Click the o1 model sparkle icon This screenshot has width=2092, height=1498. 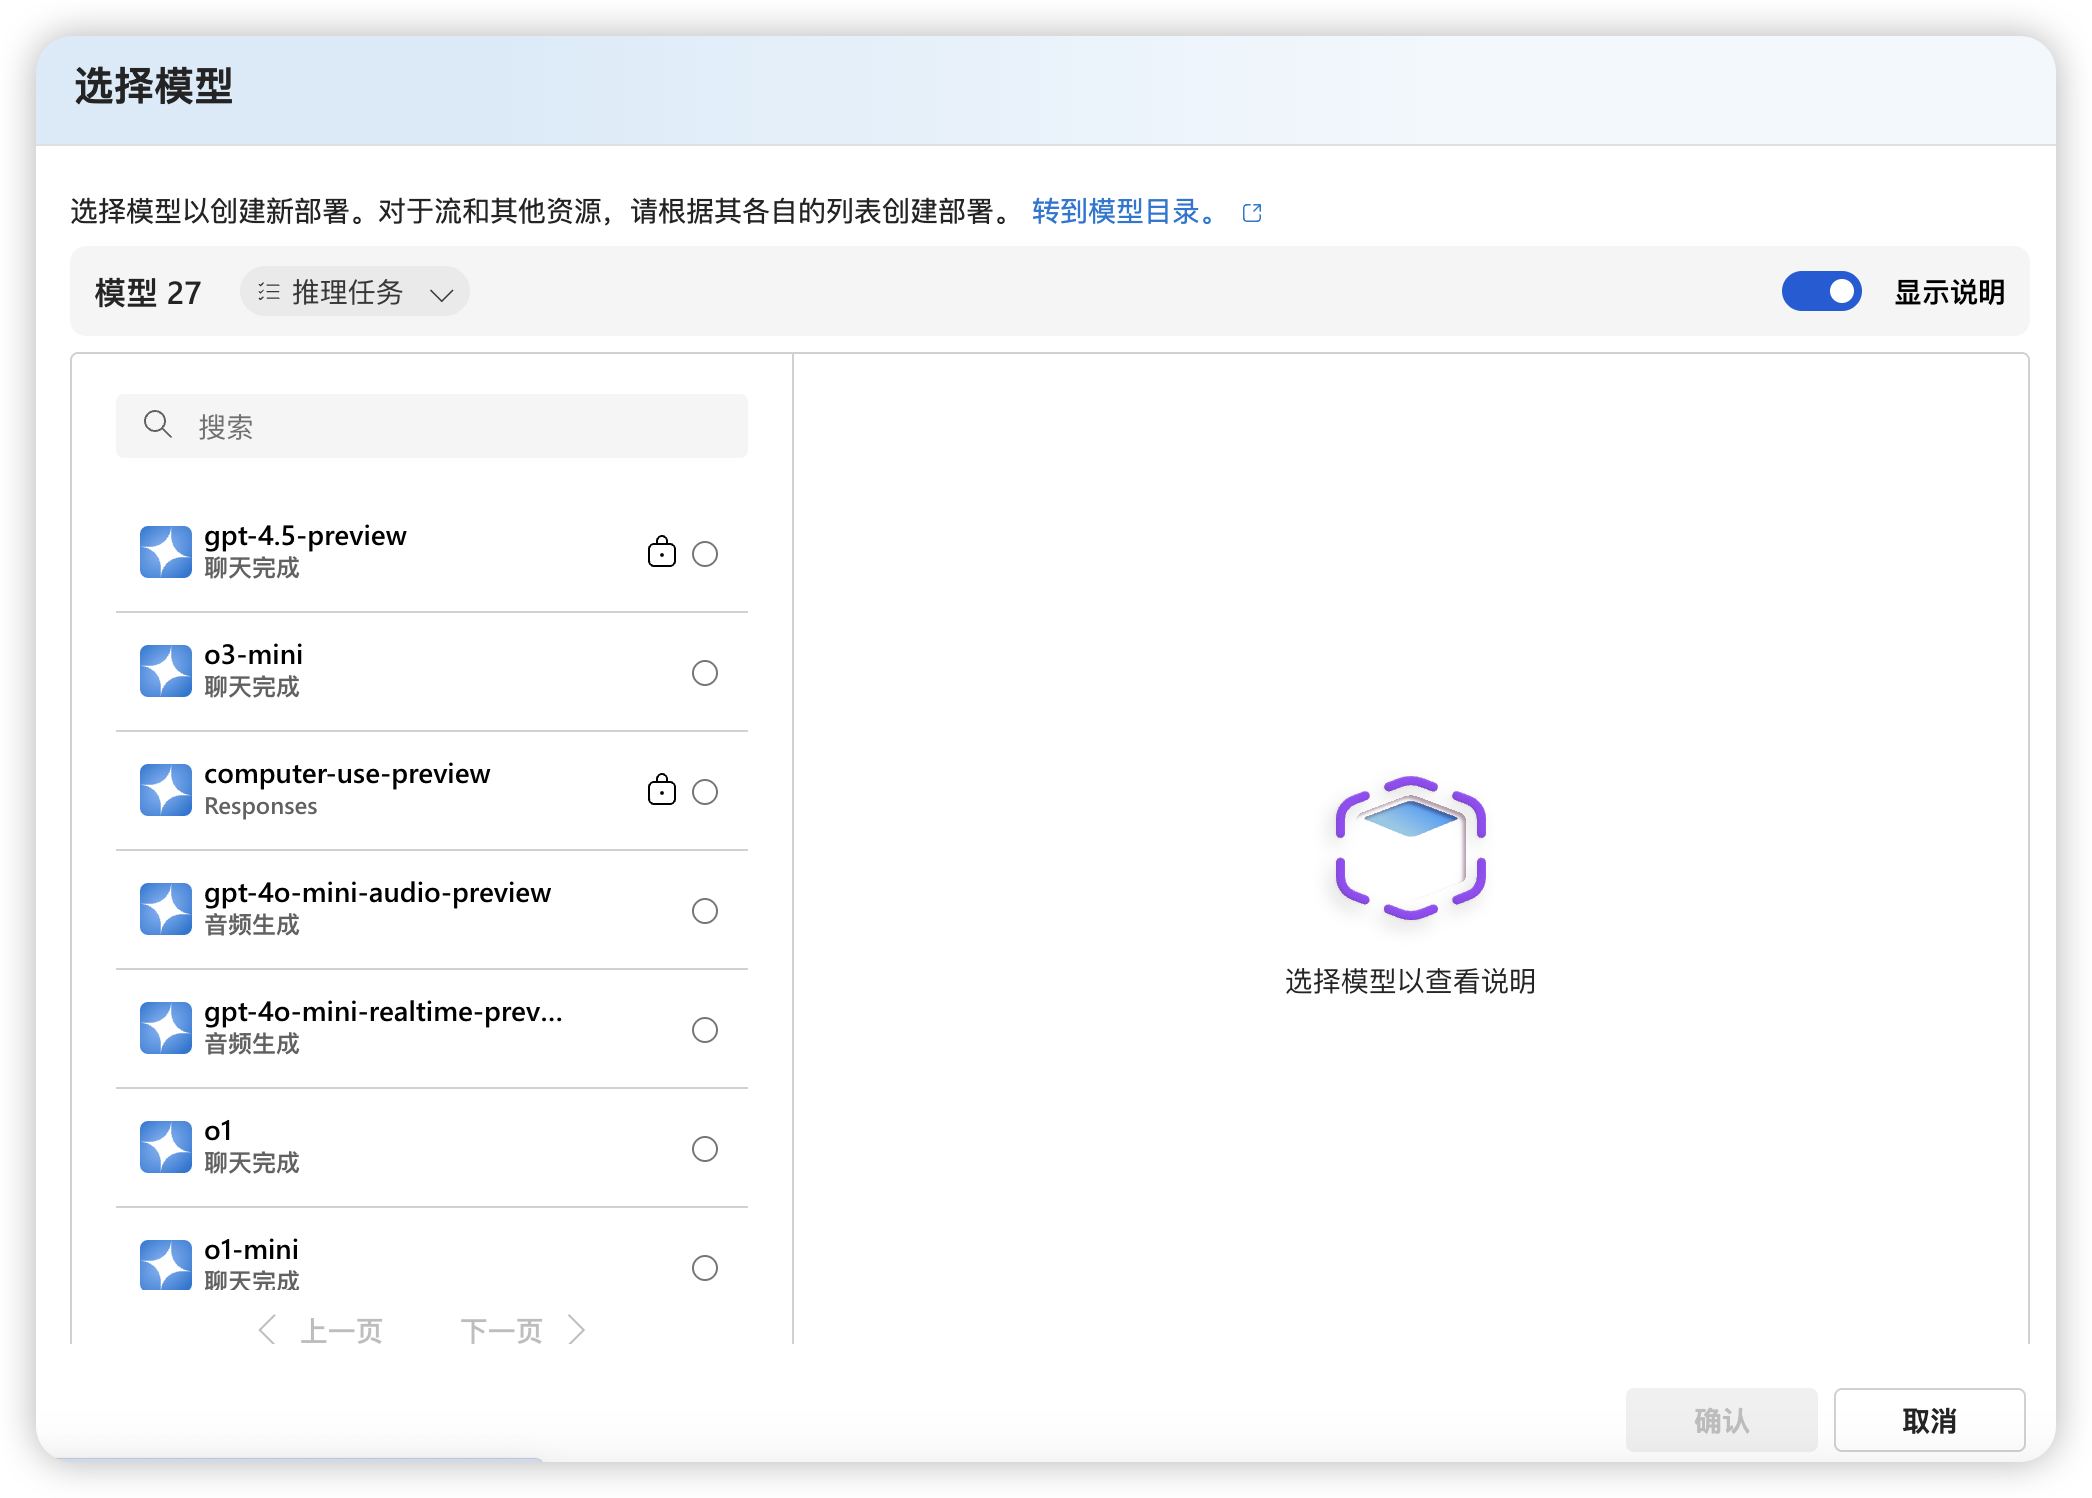pyautogui.click(x=166, y=1147)
